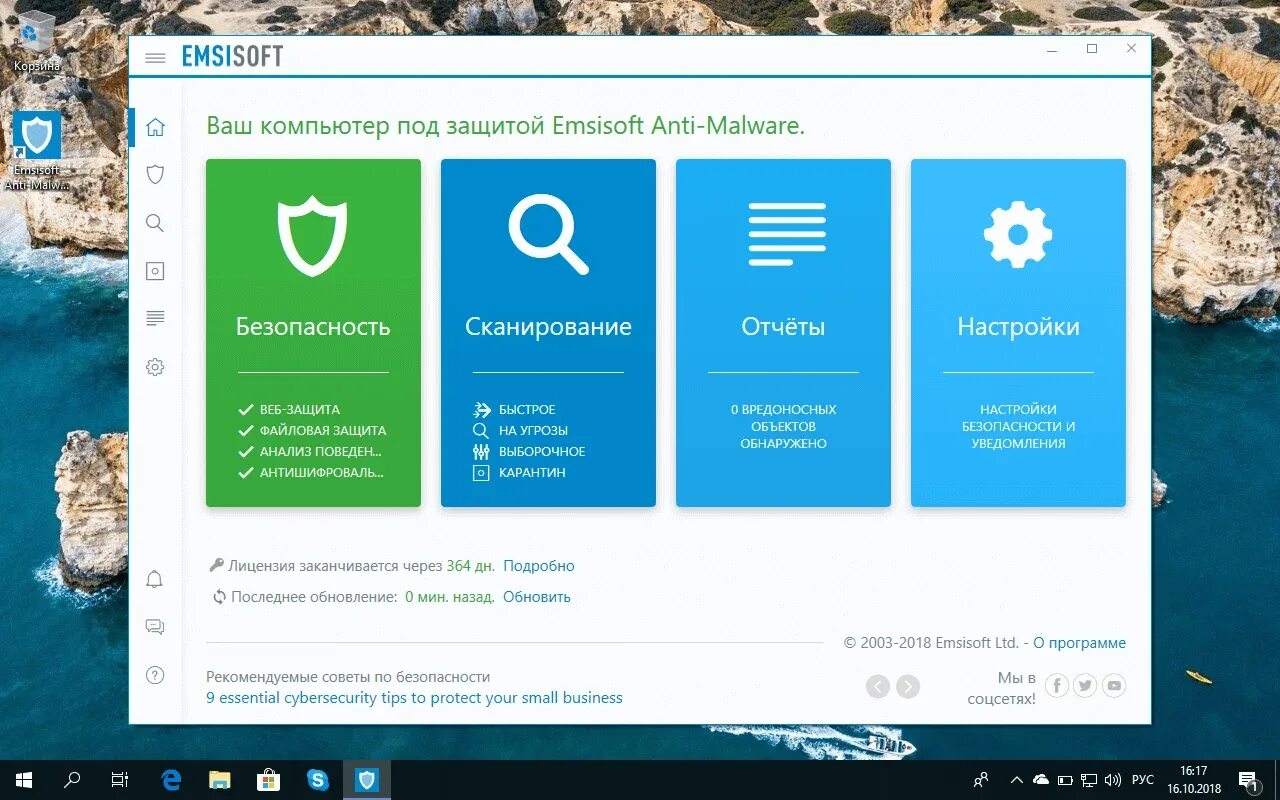The image size is (1280, 800).
Task: Show previous security tip with left arrow
Action: tap(877, 686)
